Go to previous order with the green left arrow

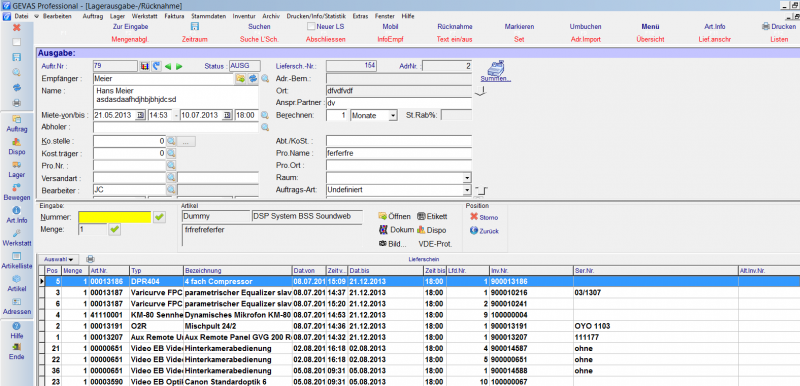(x=167, y=66)
